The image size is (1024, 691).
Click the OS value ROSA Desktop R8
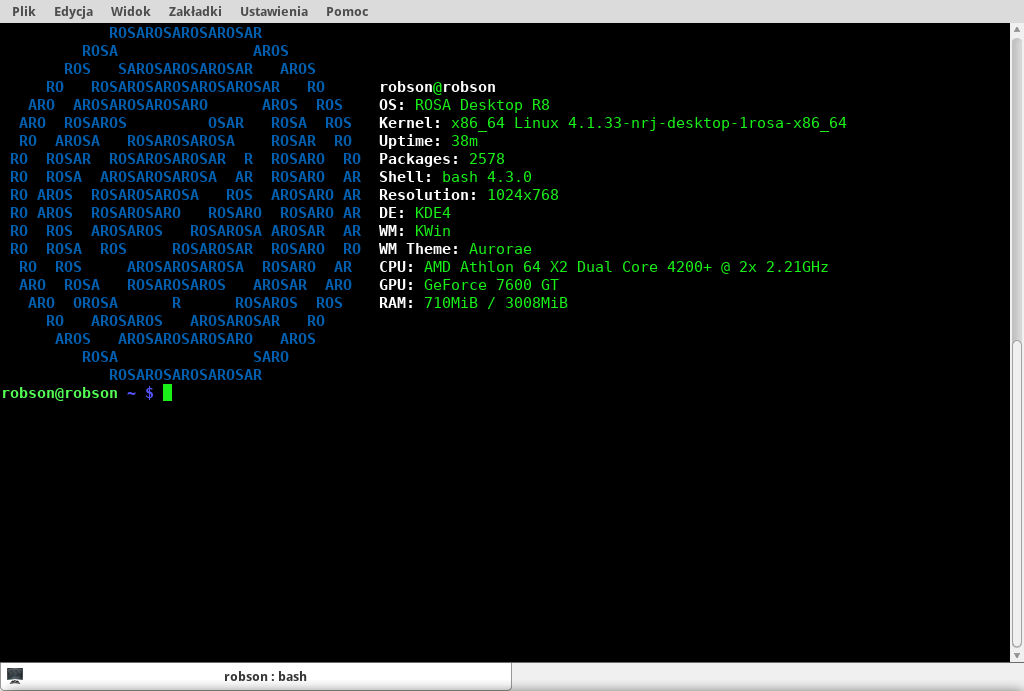pyautogui.click(x=482, y=105)
